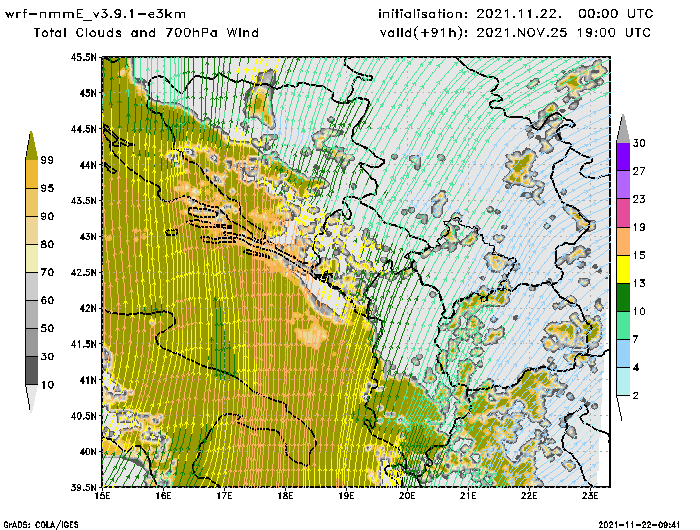Click the '18E' longitude label
This screenshot has width=700, height=530.
285,496
